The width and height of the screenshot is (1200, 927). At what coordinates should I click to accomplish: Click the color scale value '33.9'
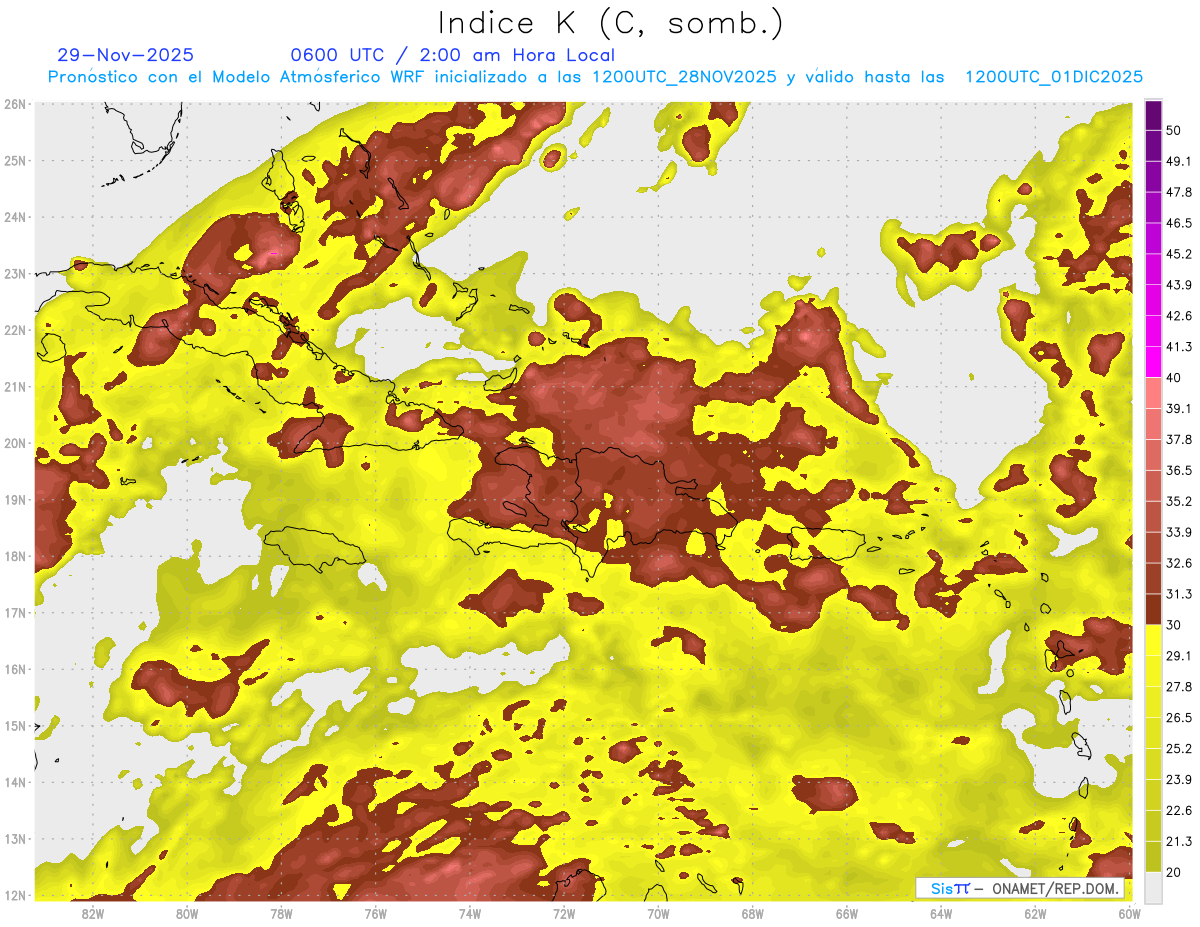click(x=1178, y=532)
